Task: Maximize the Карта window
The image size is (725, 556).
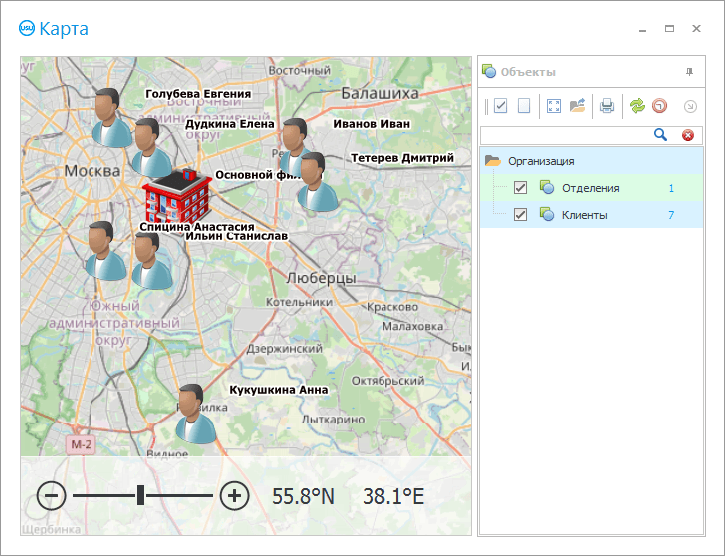Action: pyautogui.click(x=669, y=29)
